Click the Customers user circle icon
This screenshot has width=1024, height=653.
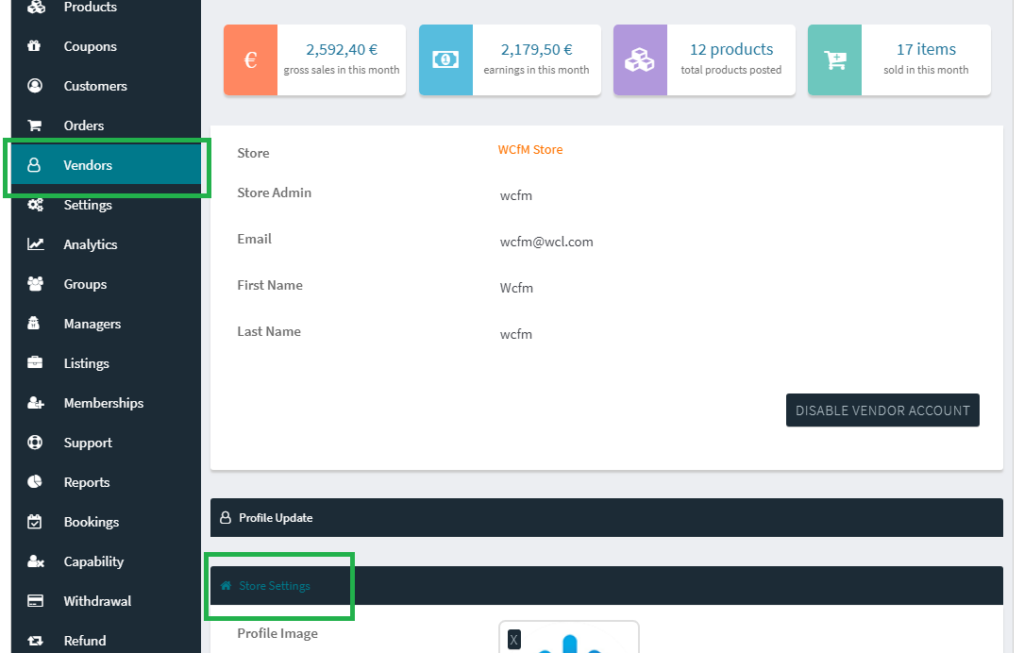point(35,86)
